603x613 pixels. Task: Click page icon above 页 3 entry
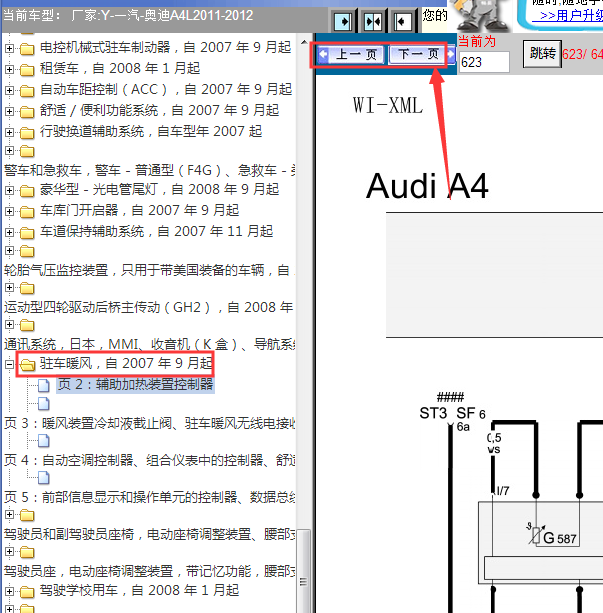point(43,403)
